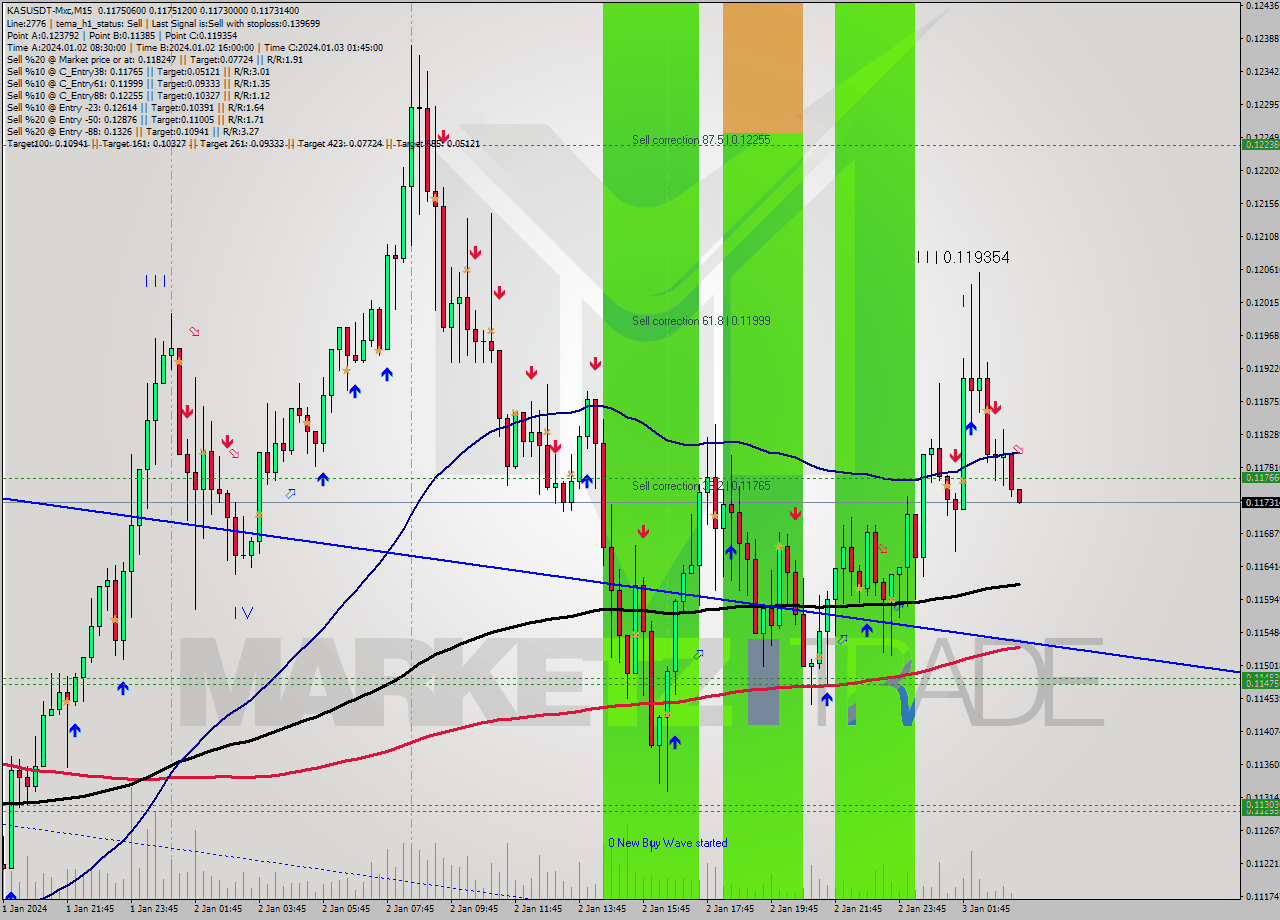Image resolution: width=1280 pixels, height=920 pixels.
Task: Click the '1 Jan 23:45' time axis label
Action: coord(154,909)
